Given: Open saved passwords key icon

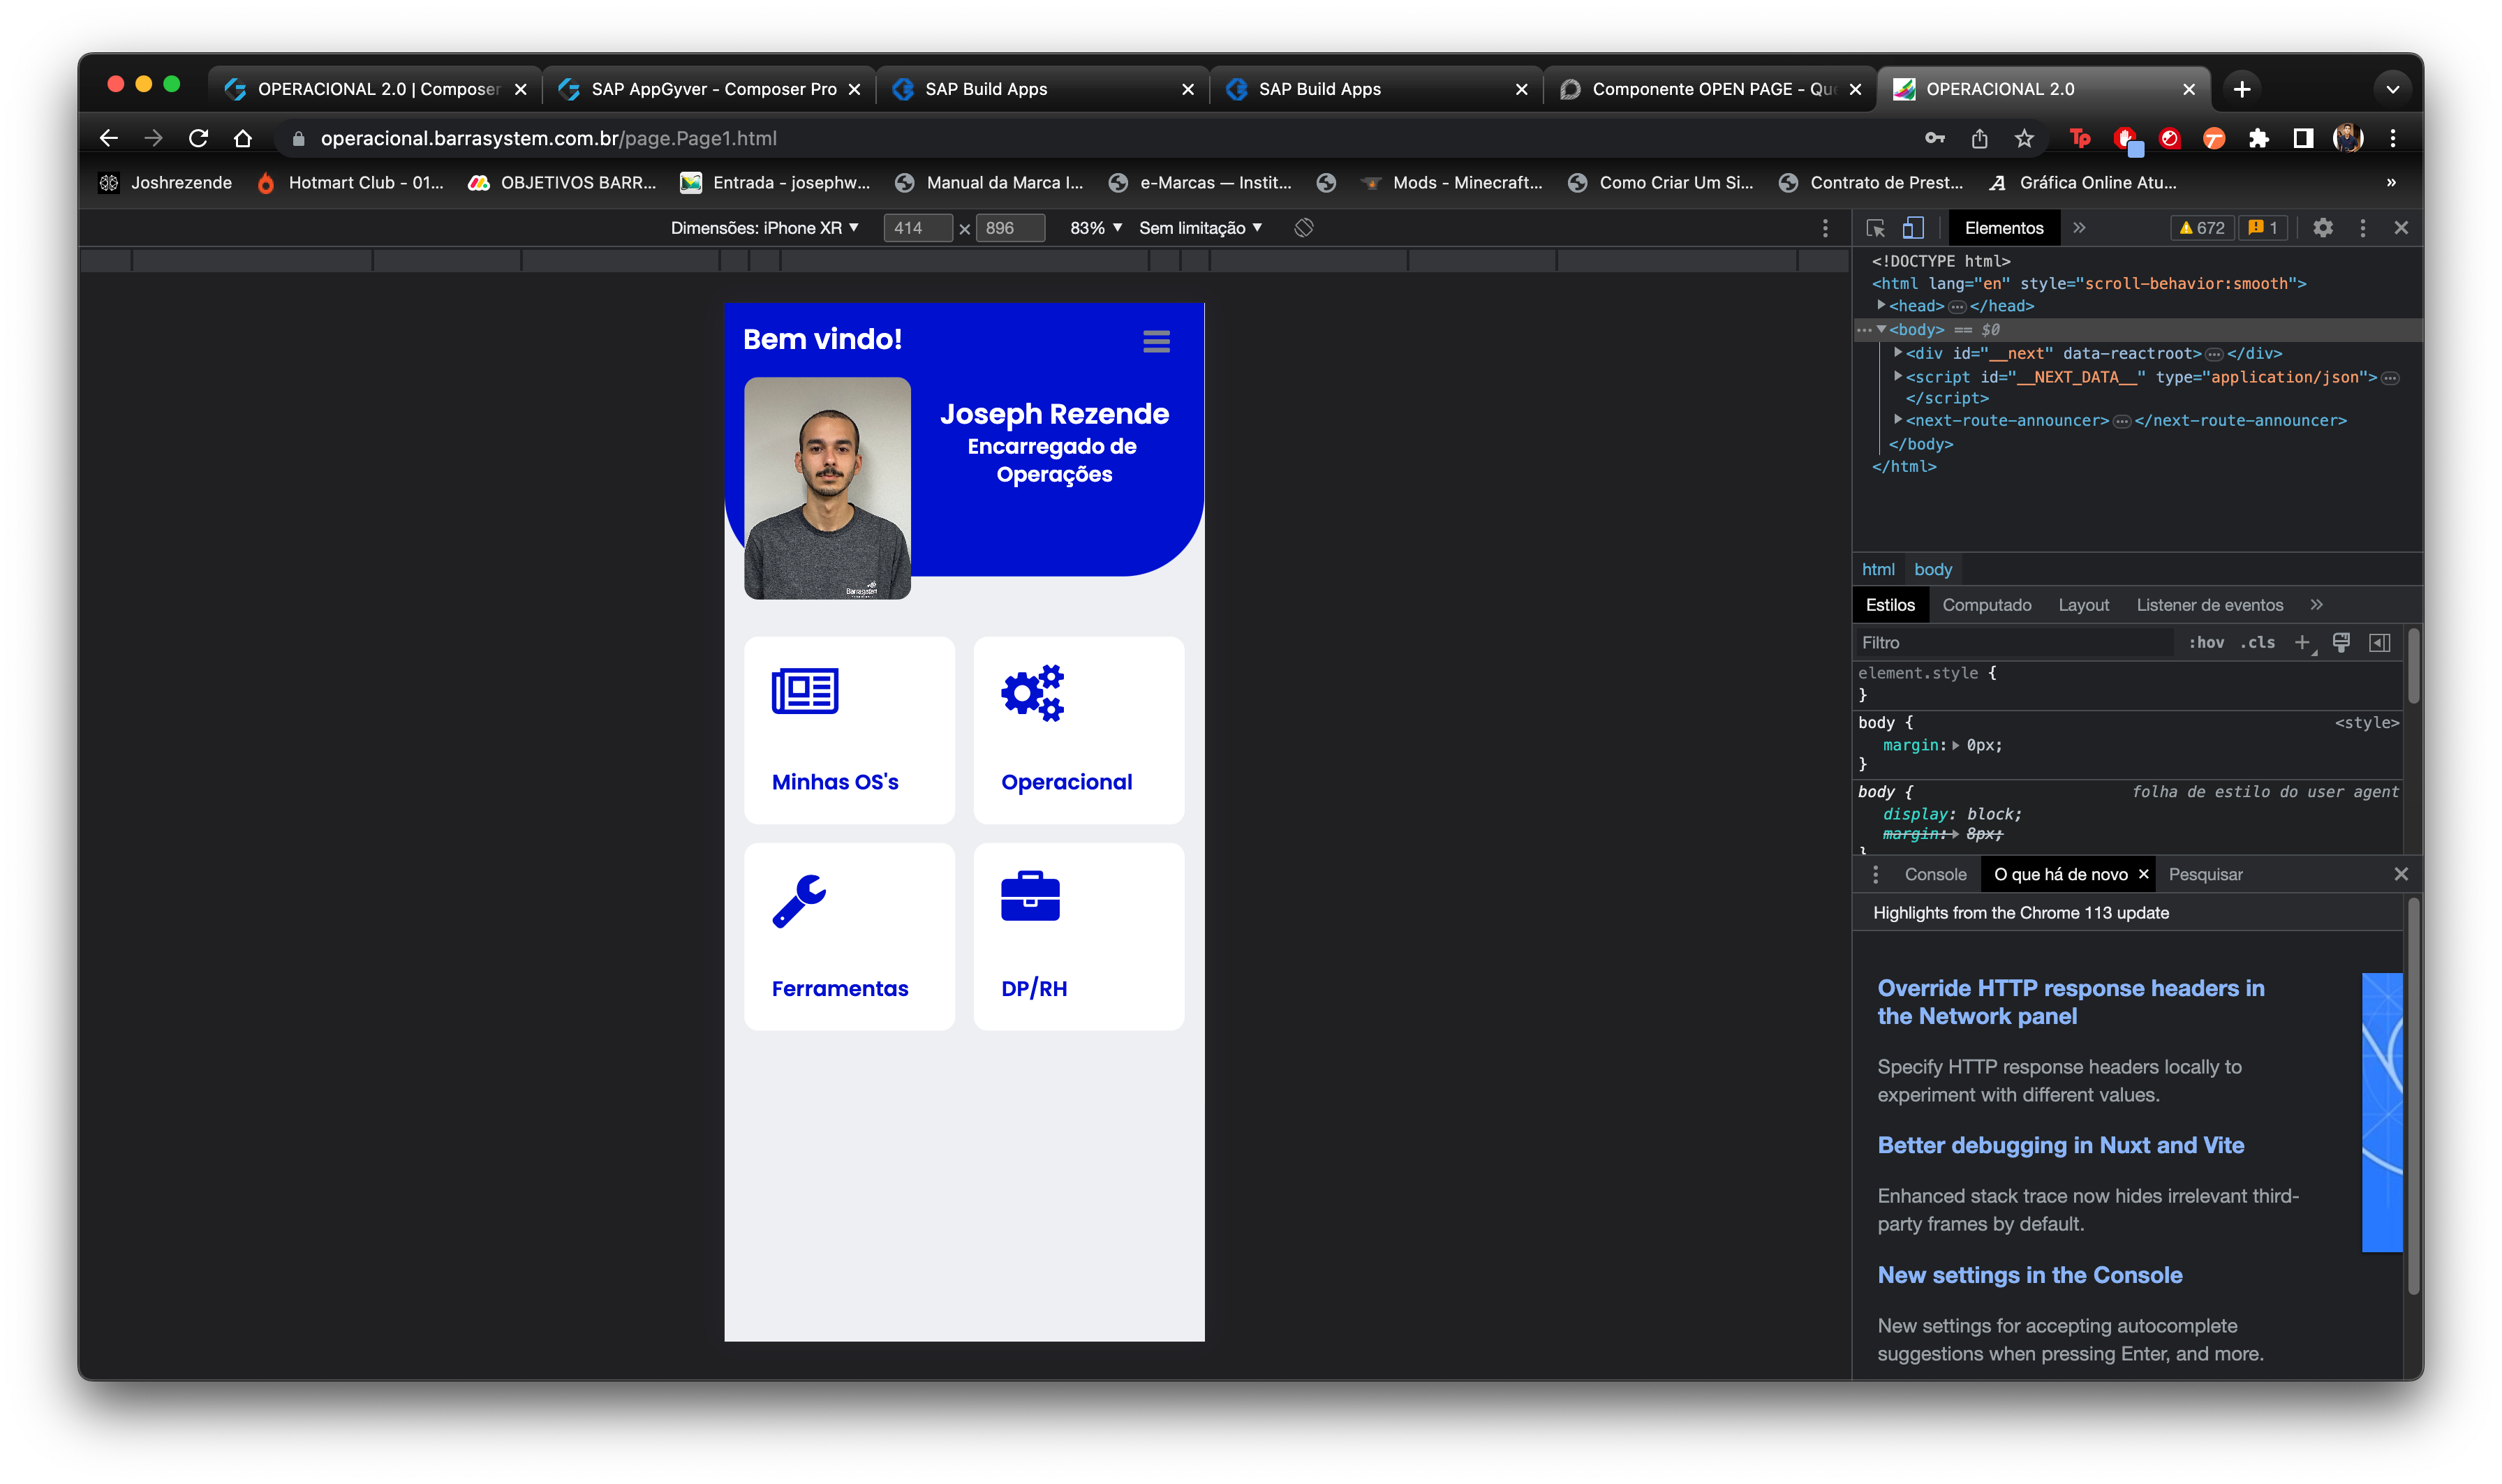Looking at the screenshot, I should (x=1935, y=138).
